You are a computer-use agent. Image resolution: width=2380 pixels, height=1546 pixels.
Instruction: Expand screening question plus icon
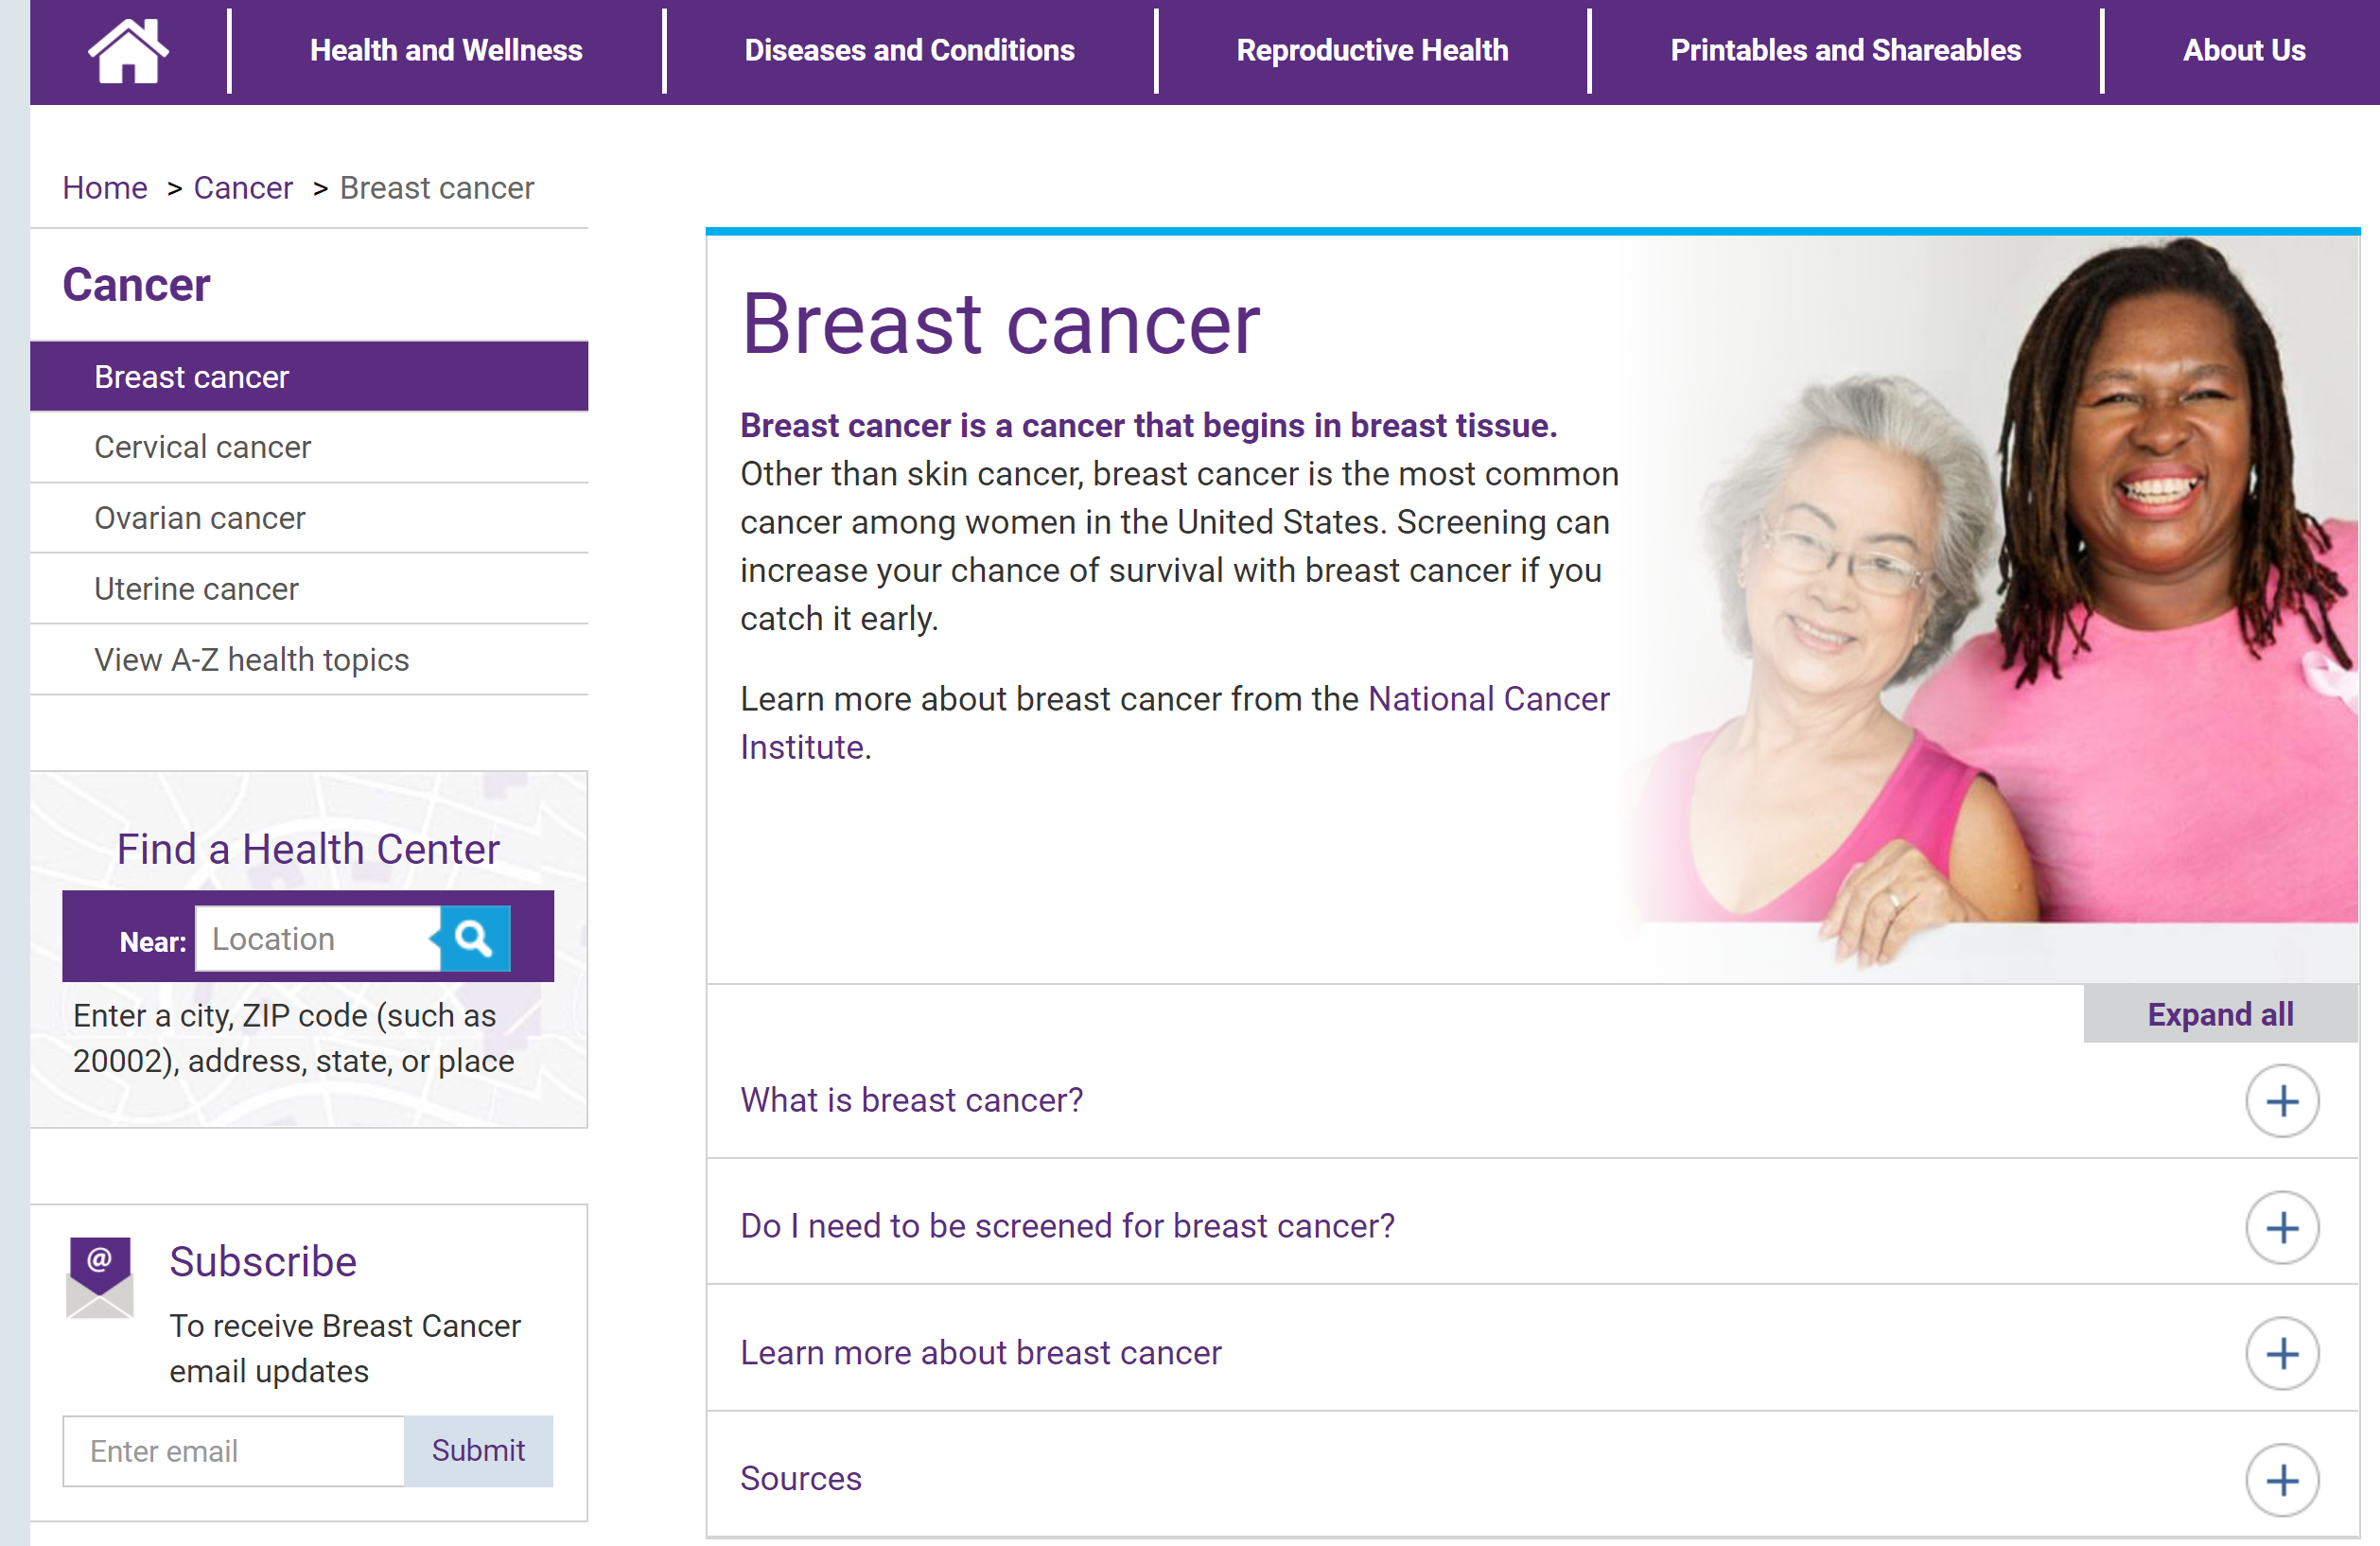pyautogui.click(x=2281, y=1227)
